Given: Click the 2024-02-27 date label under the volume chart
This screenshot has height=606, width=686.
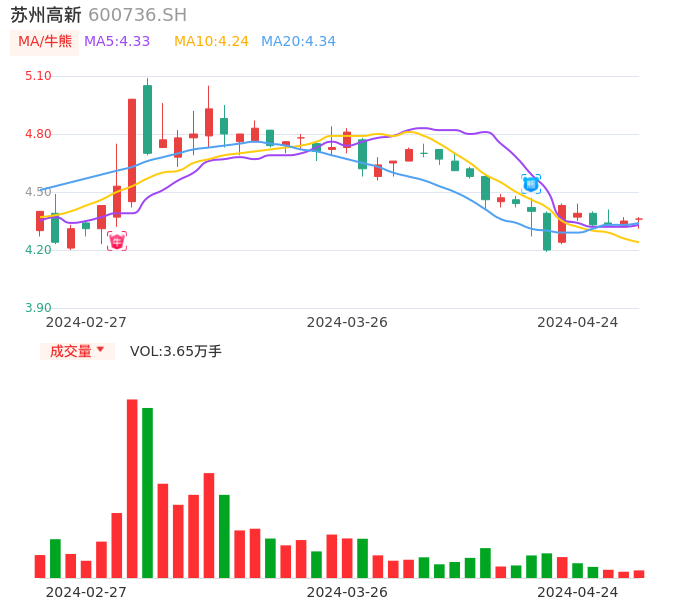Looking at the screenshot, I should 86,592.
